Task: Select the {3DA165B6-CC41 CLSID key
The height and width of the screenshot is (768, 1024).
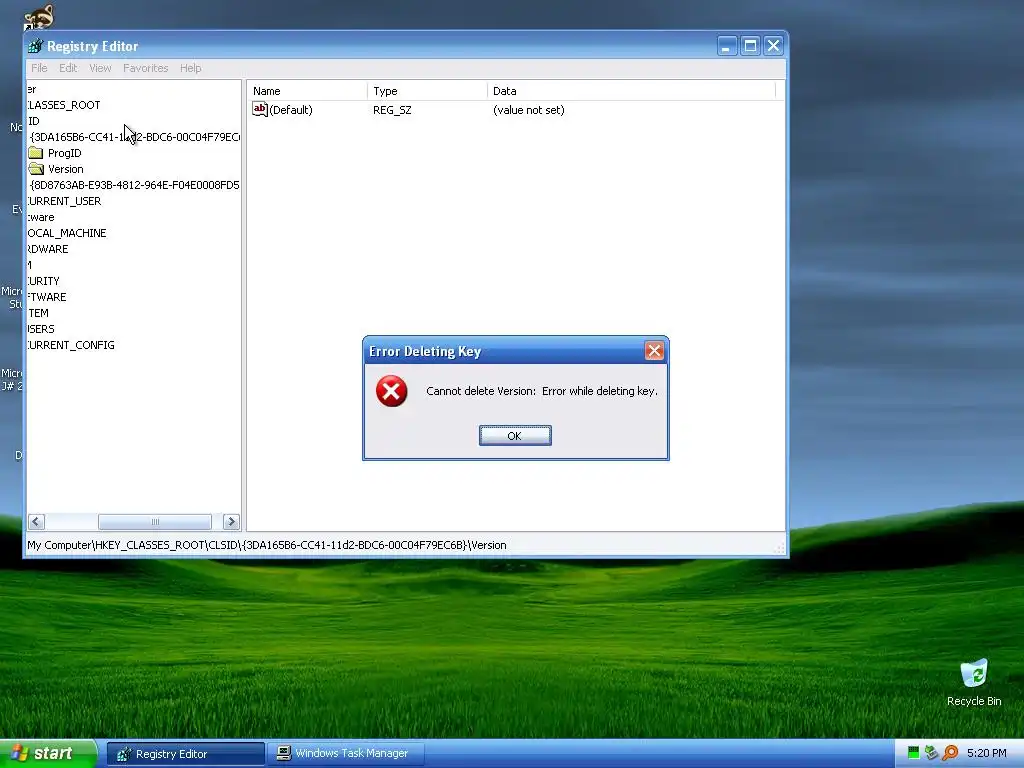Action: [x=135, y=137]
